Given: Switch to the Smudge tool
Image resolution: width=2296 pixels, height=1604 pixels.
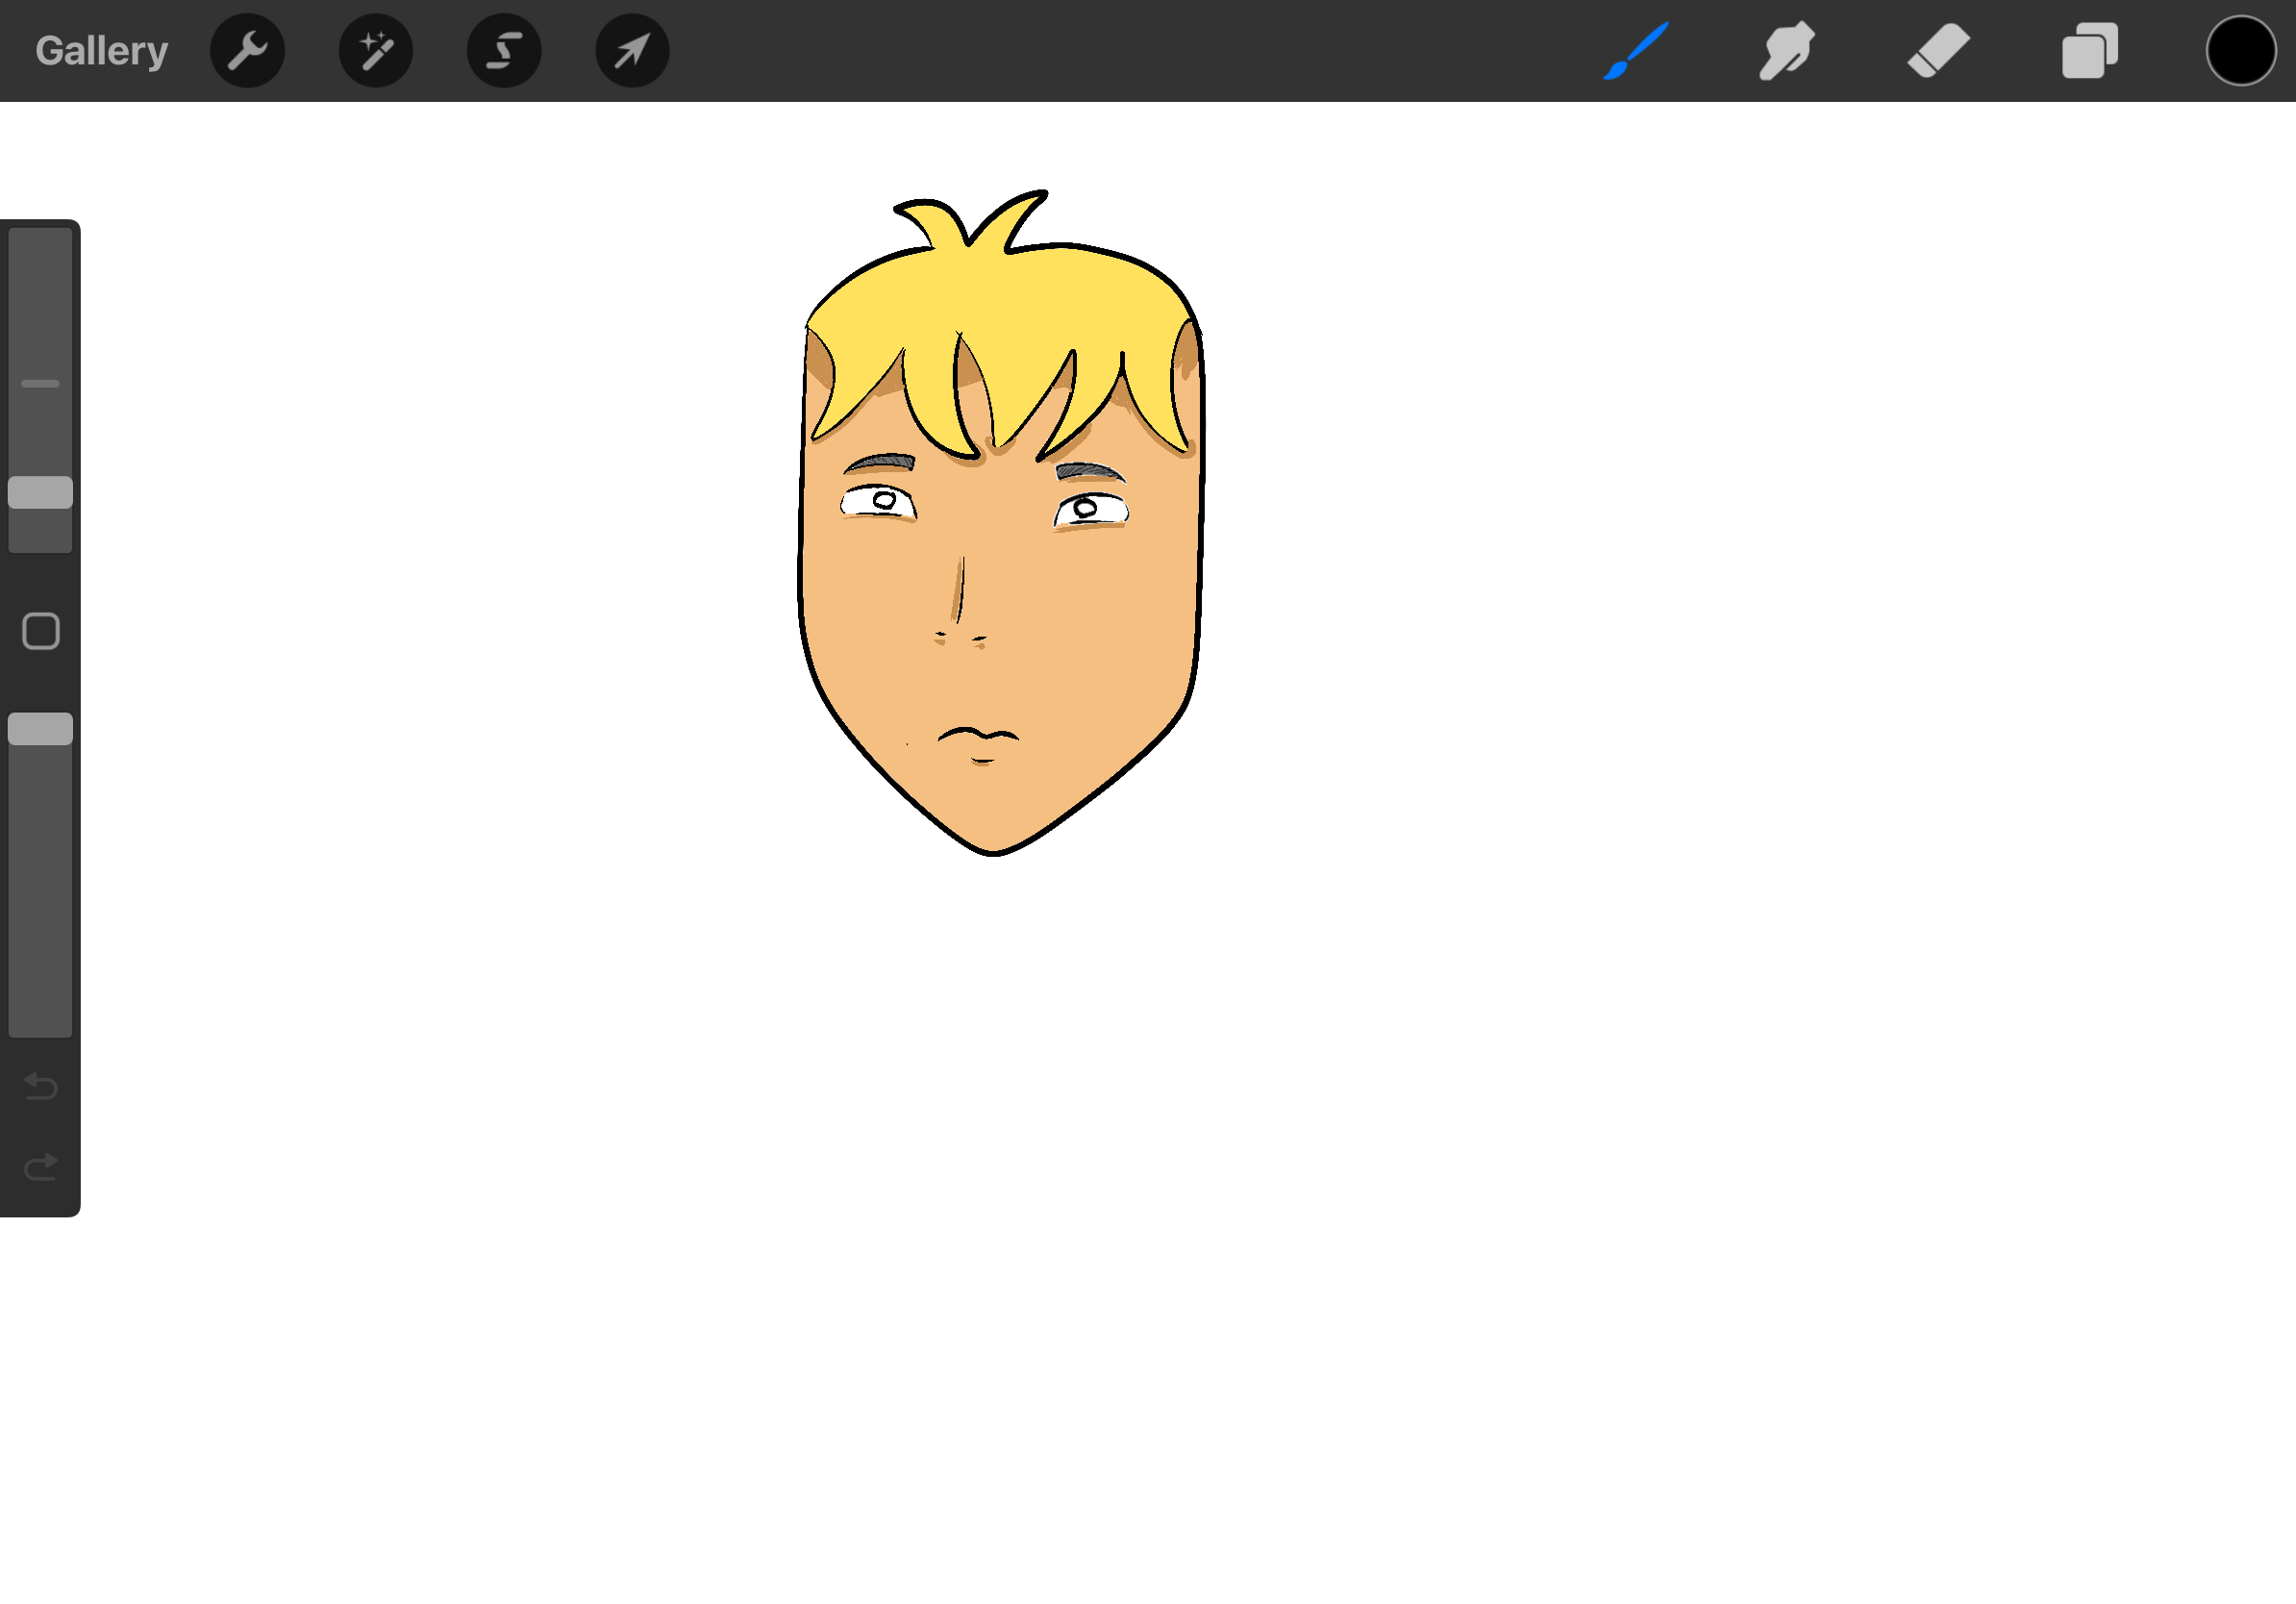Looking at the screenshot, I should pyautogui.click(x=1786, y=49).
